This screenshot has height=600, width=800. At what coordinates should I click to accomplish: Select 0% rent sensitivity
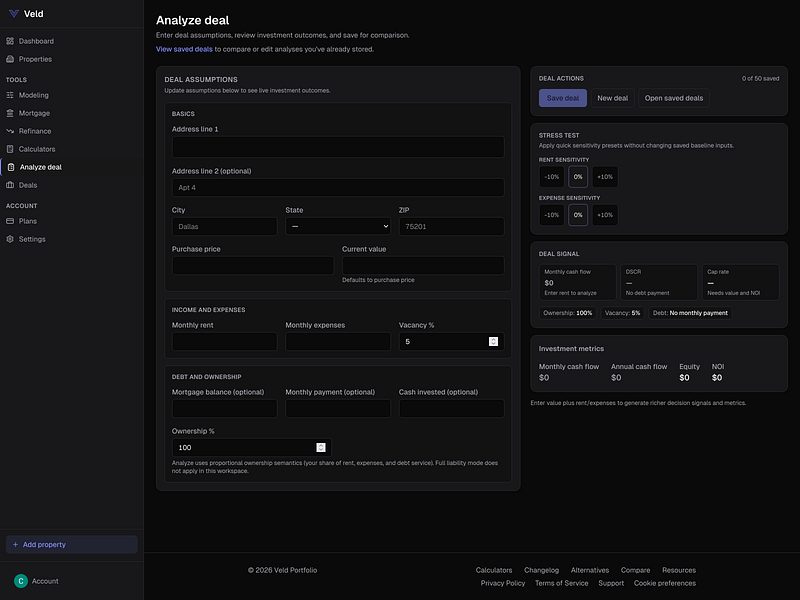click(x=578, y=177)
